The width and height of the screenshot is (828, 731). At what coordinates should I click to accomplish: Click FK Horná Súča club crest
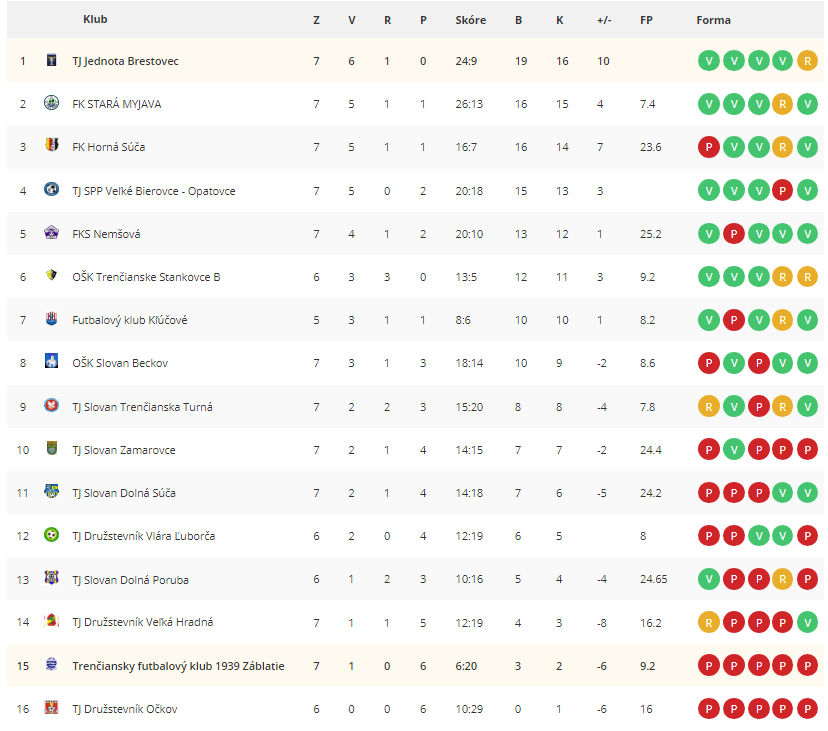point(51,144)
